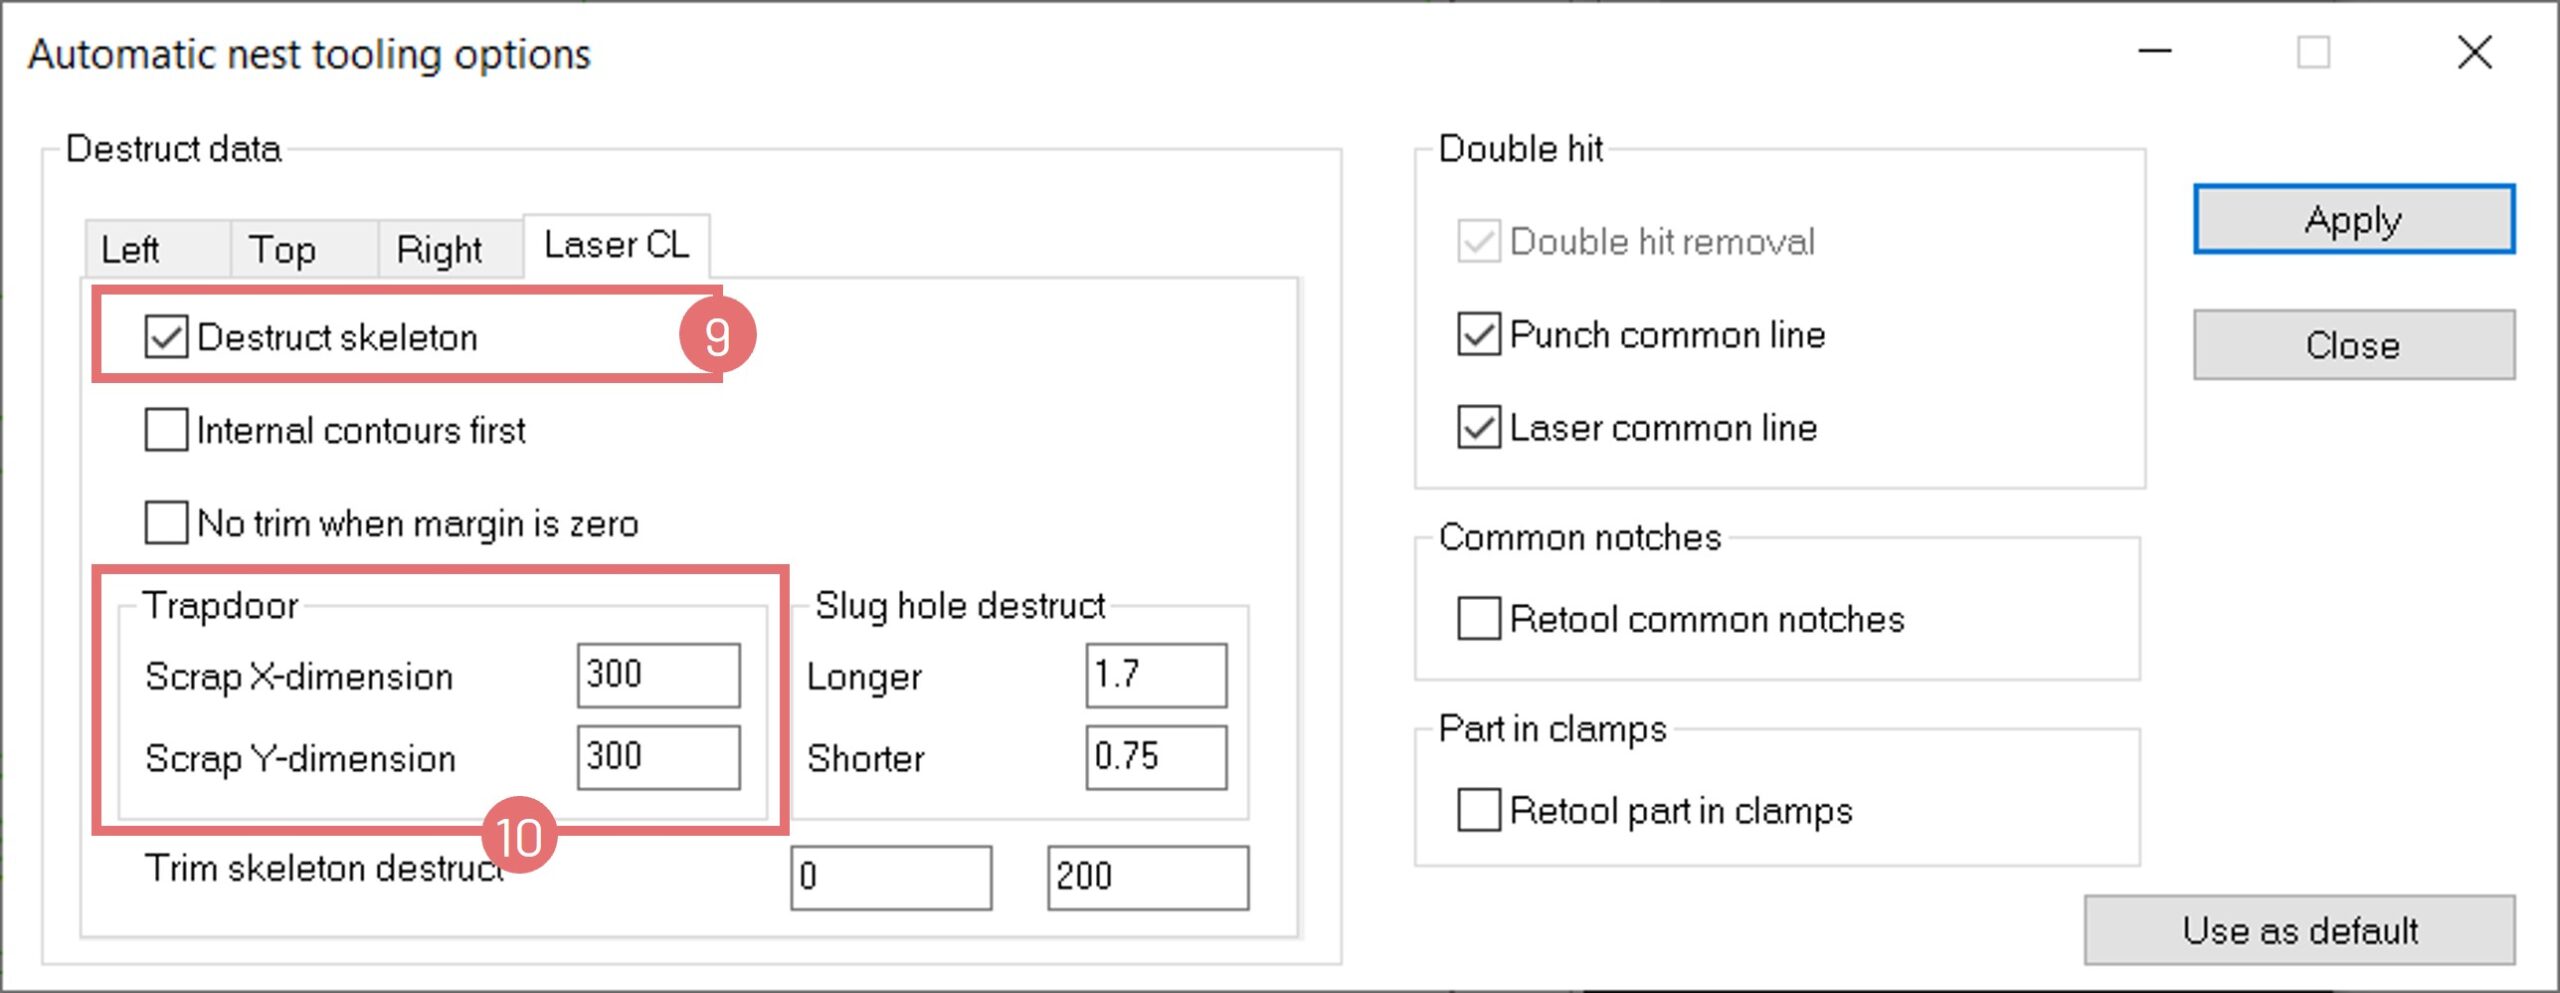The width and height of the screenshot is (2560, 993).
Task: Enable Internal contours first
Action: coord(166,430)
